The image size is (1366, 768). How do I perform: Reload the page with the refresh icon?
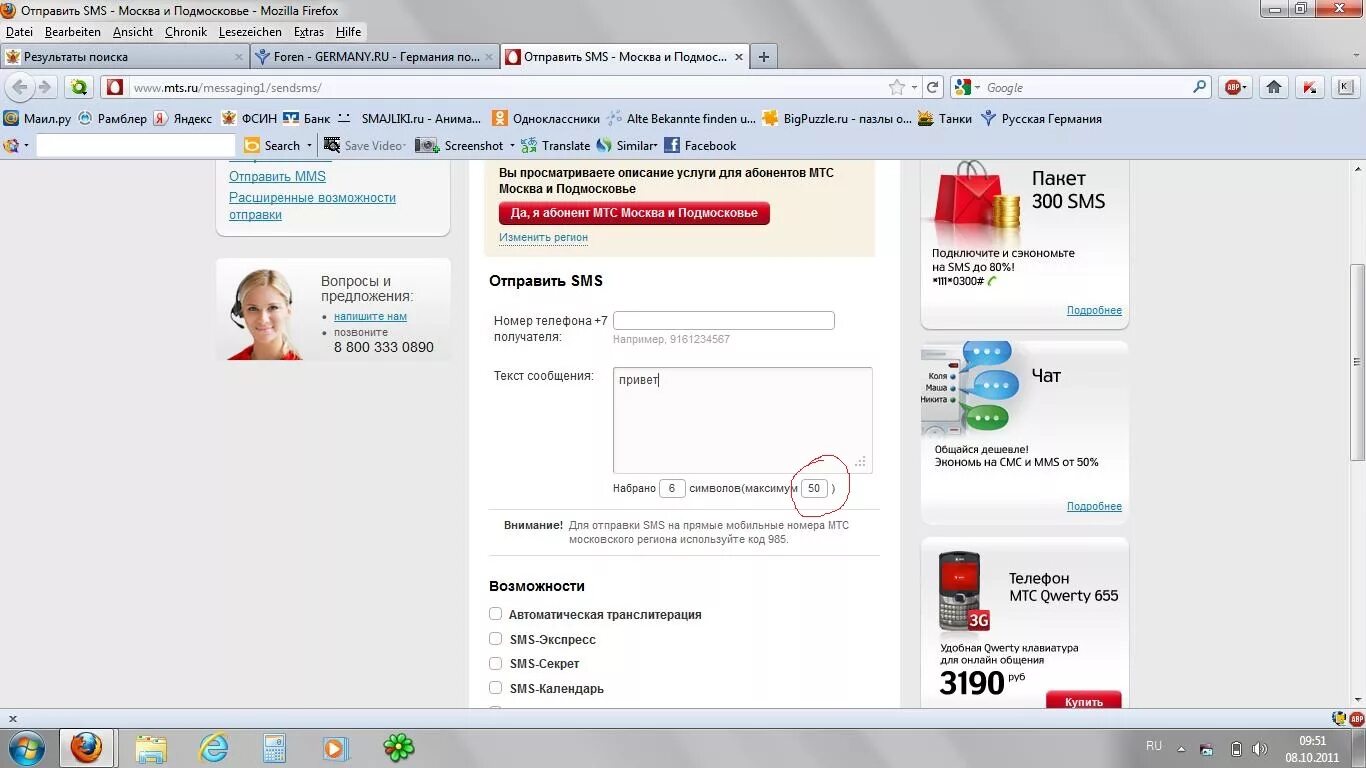(933, 88)
